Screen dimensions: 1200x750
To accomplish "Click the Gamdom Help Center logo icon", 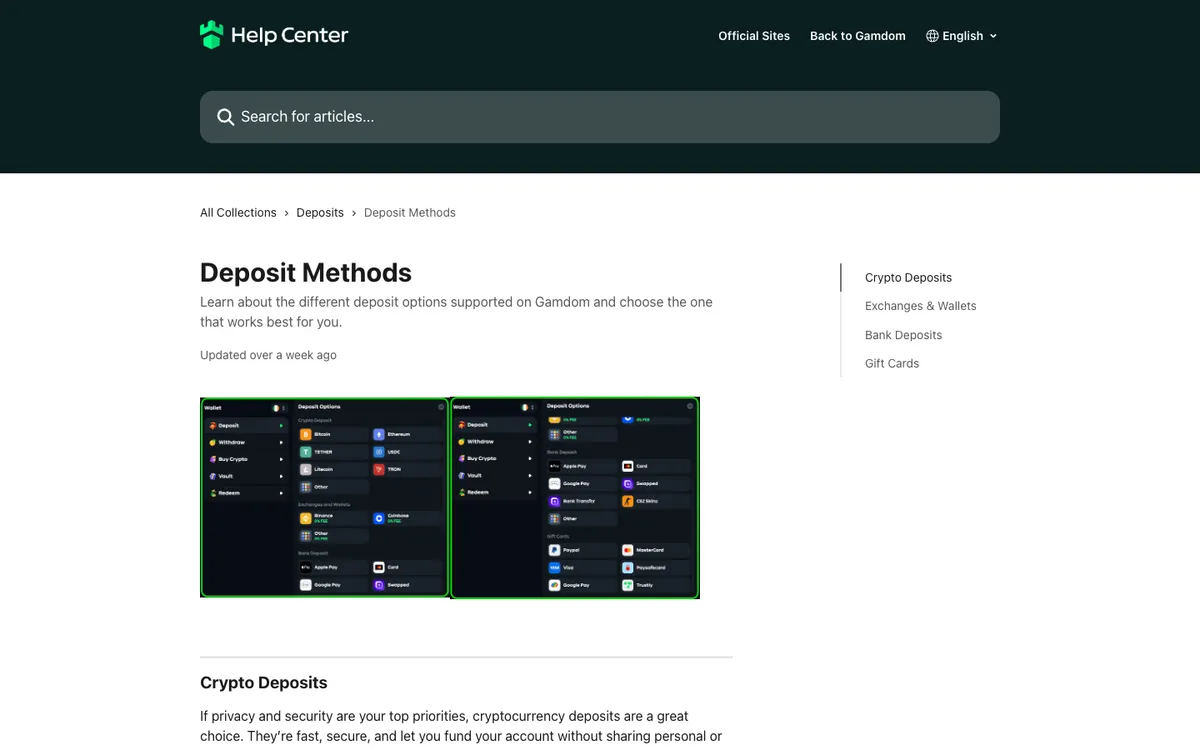I will click(211, 35).
